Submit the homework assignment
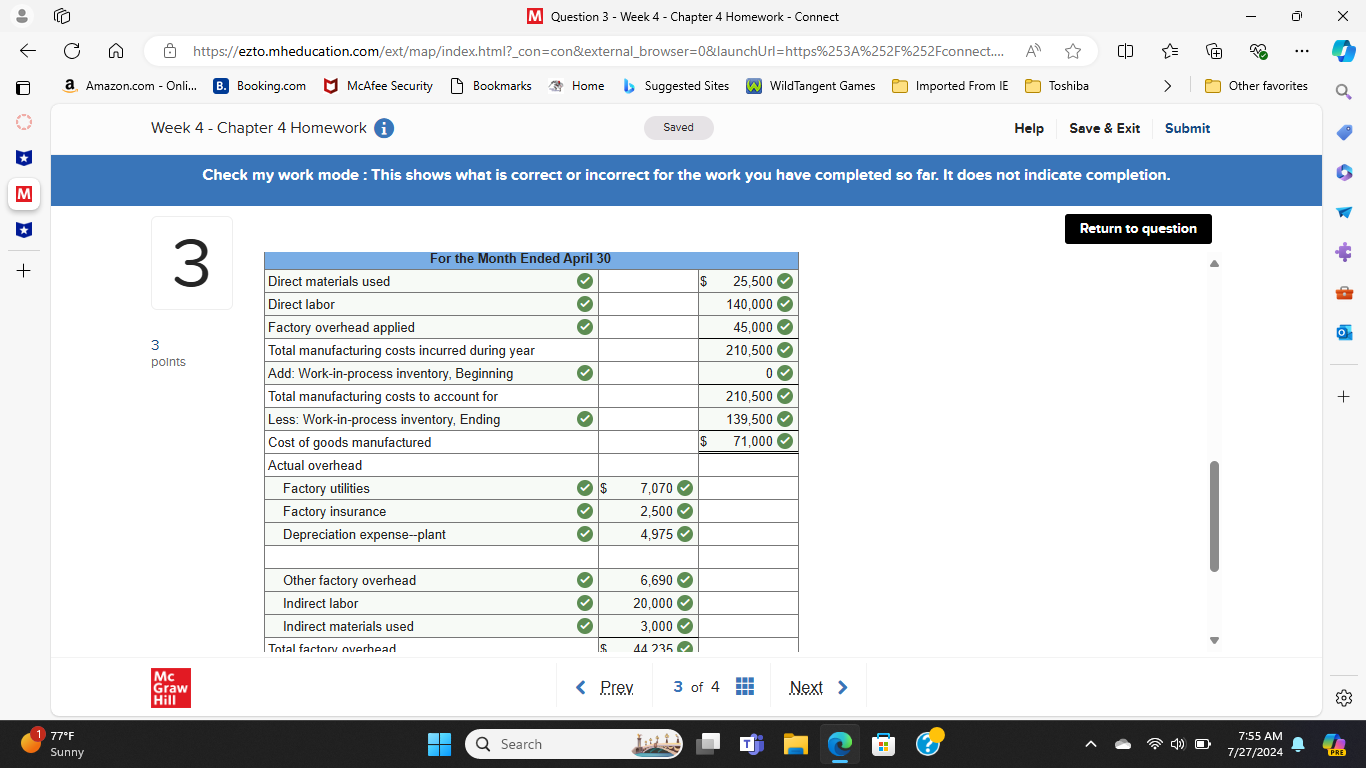The height and width of the screenshot is (768, 1366). (x=1187, y=128)
